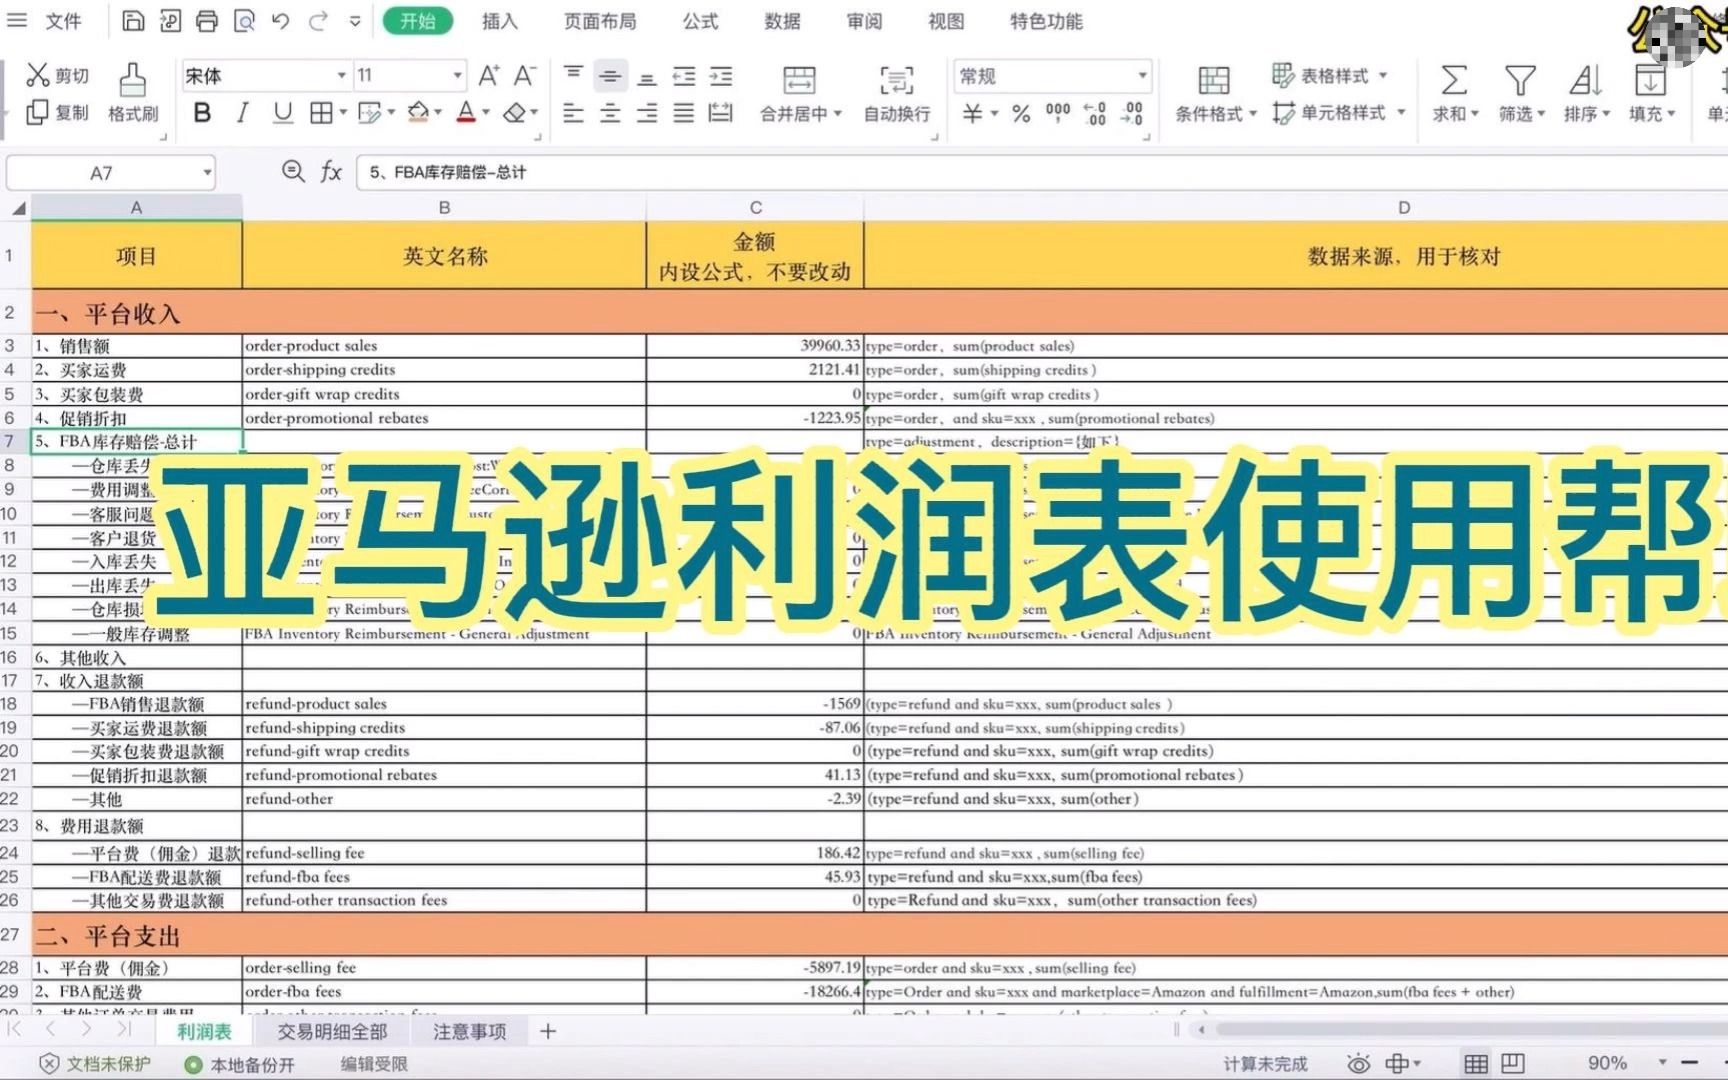This screenshot has height=1080, width=1728.
Task: Click the eraser clear-format icon
Action: (x=514, y=113)
